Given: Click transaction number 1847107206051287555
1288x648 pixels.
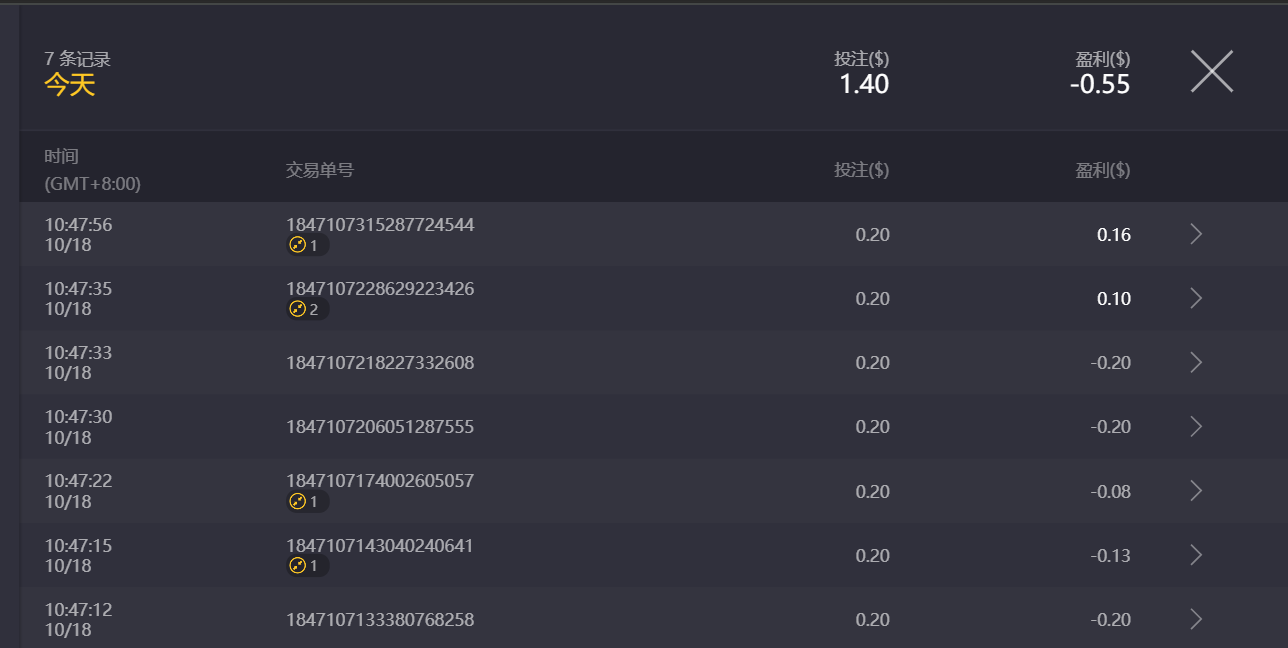Looking at the screenshot, I should point(380,427).
